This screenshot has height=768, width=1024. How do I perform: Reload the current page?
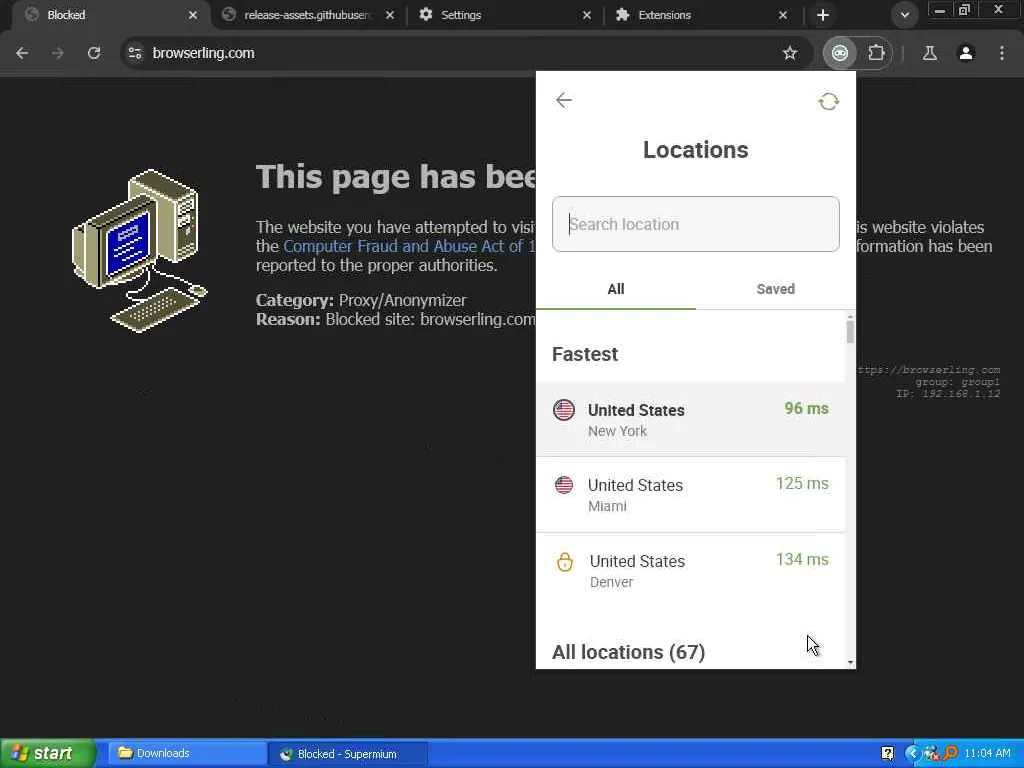pyautogui.click(x=94, y=53)
